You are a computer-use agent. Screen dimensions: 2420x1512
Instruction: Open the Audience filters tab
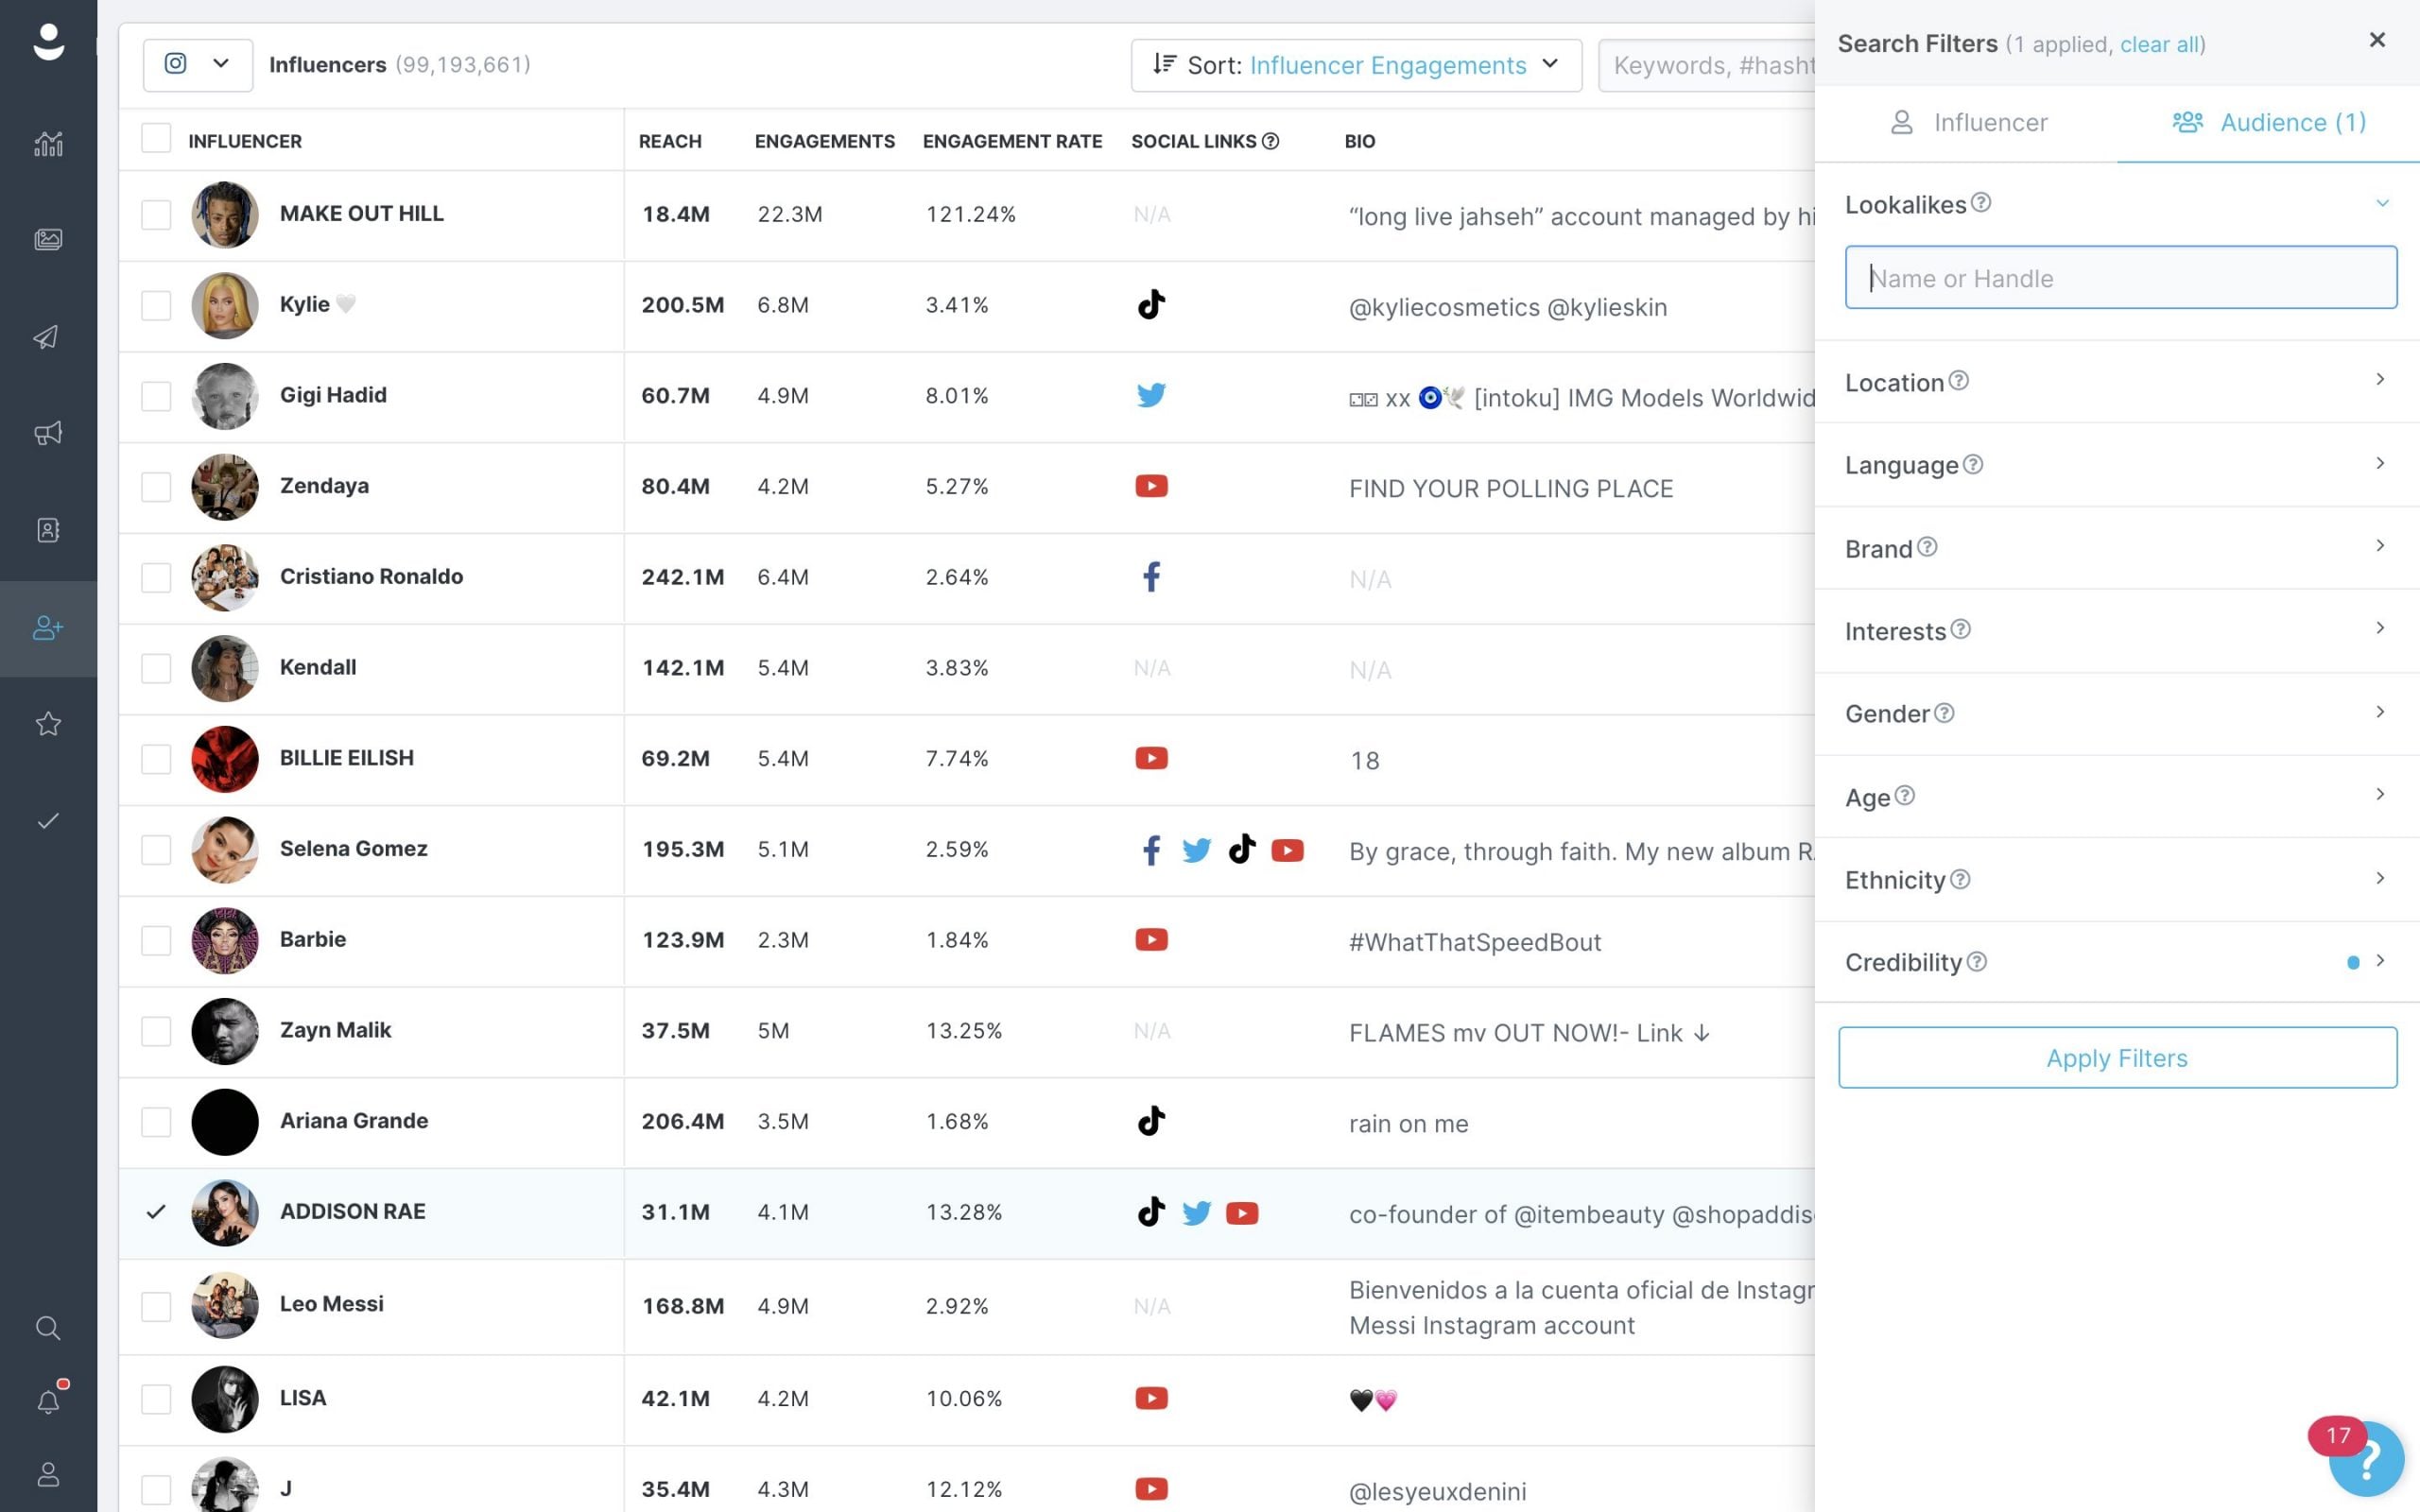2268,122
